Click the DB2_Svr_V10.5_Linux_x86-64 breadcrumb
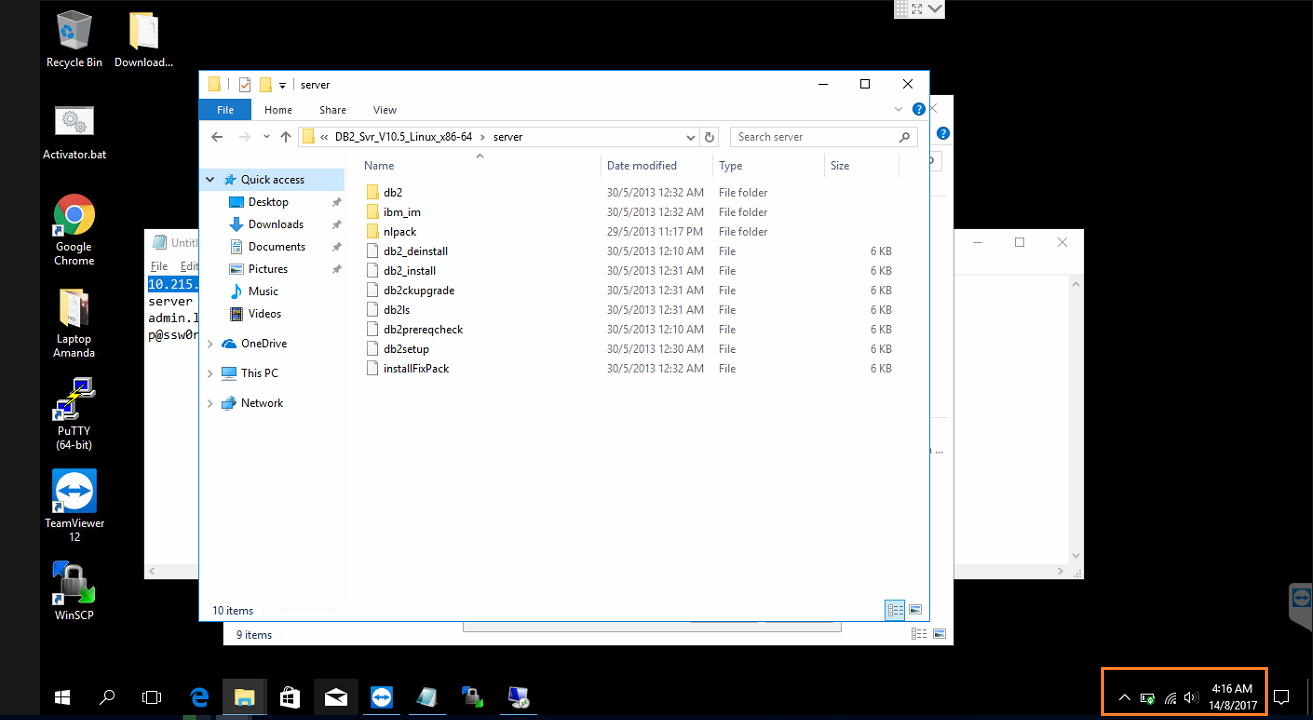 click(x=403, y=137)
